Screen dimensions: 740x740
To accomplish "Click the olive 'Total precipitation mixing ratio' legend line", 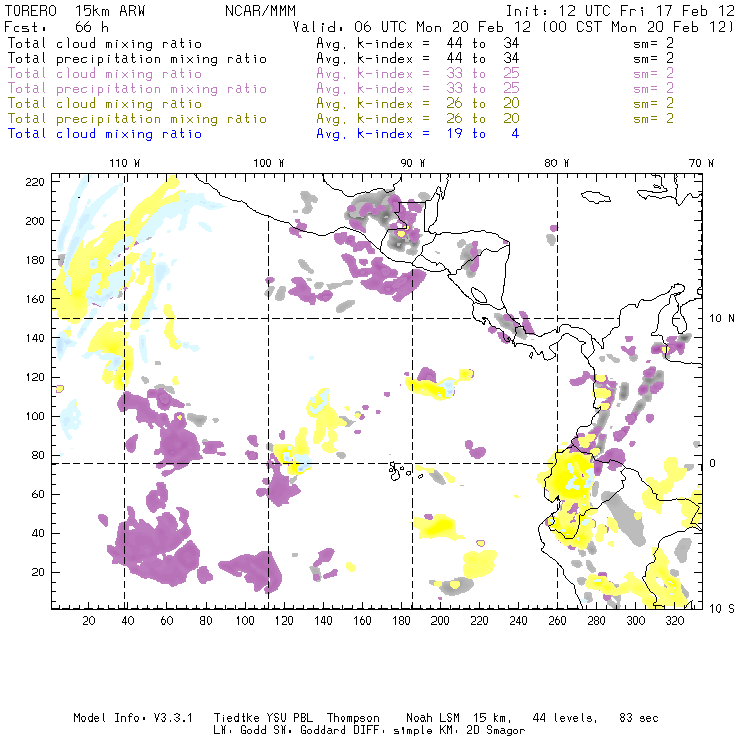I will point(137,118).
